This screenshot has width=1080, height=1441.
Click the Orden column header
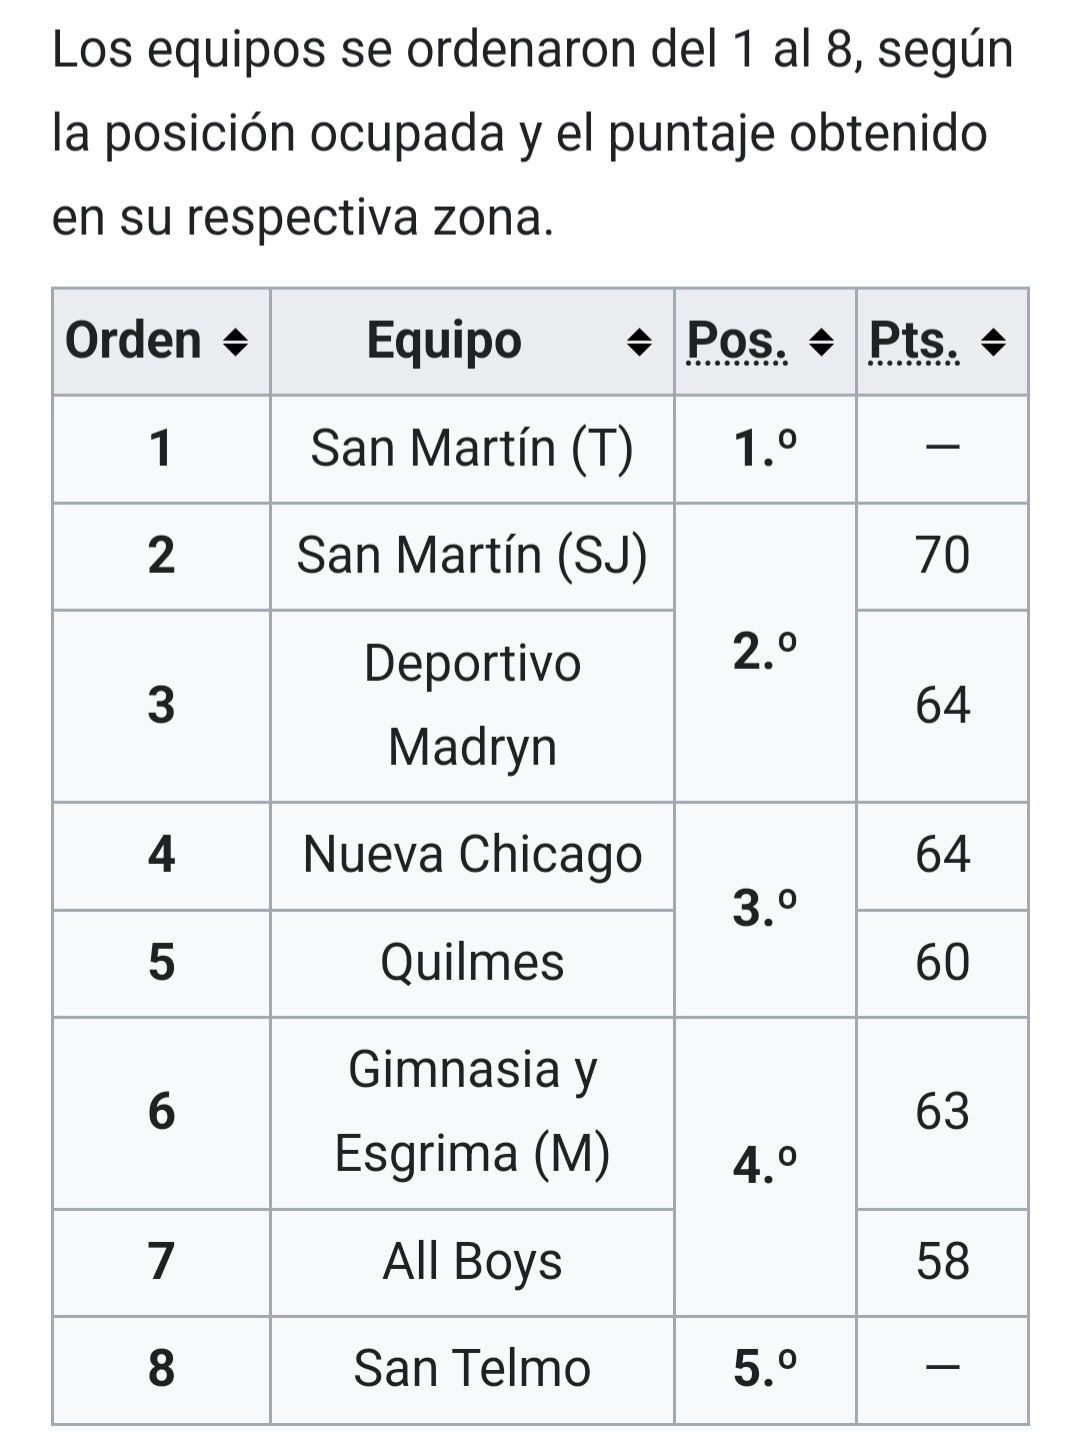[x=161, y=342]
